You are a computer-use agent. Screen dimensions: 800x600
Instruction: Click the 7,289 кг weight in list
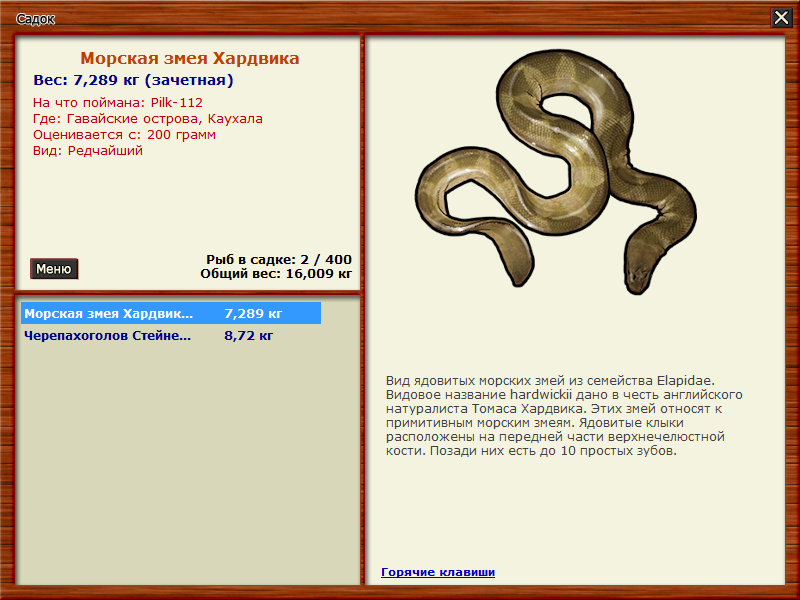(x=253, y=313)
